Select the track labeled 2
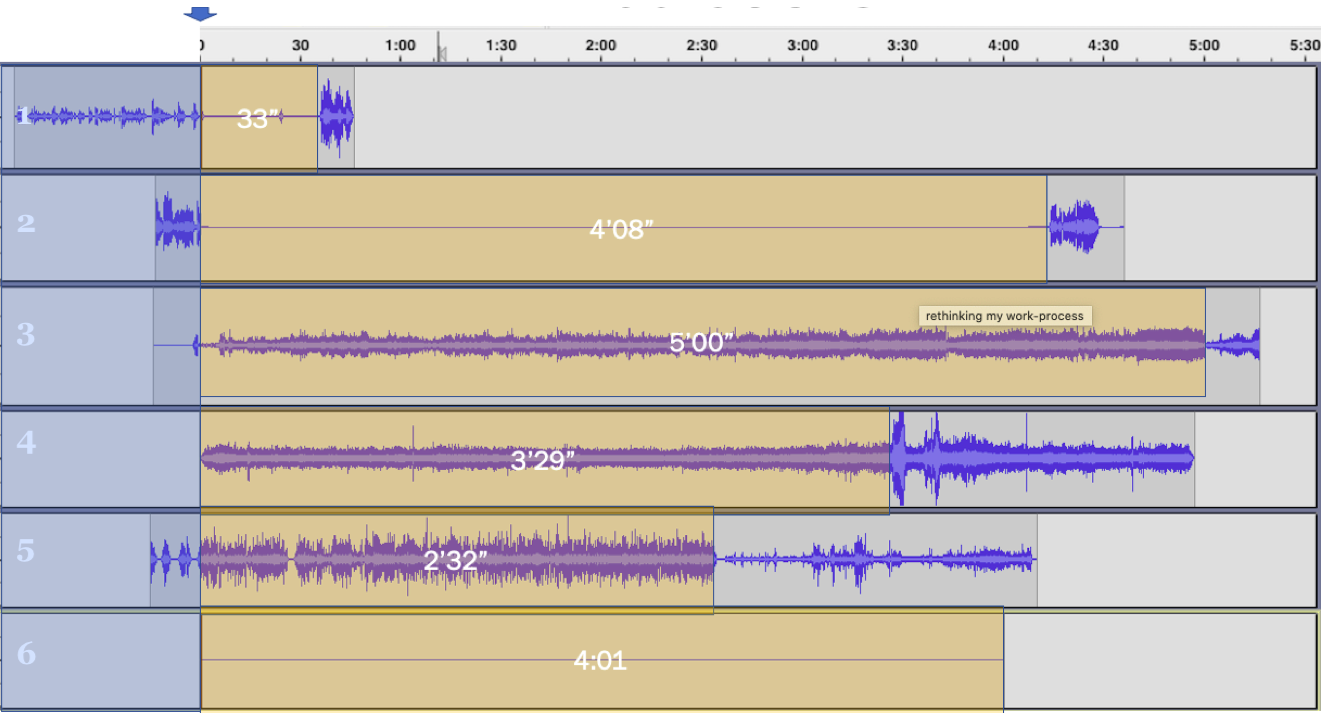Screen dimensions: 1326x718 click(26, 223)
